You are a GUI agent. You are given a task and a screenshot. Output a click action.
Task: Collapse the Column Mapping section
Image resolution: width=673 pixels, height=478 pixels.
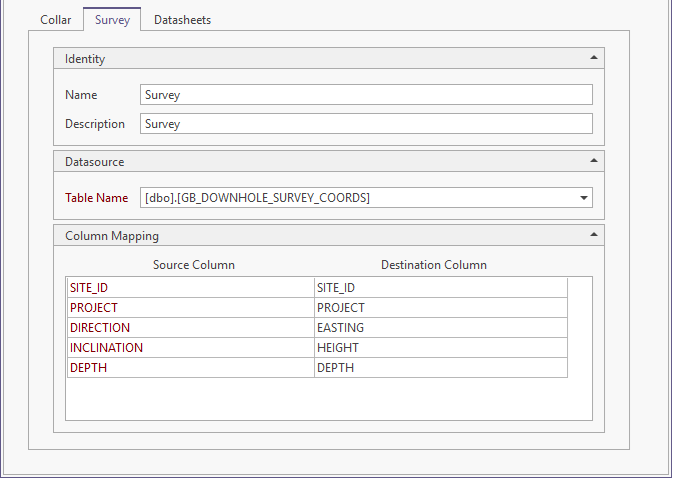[x=594, y=236]
